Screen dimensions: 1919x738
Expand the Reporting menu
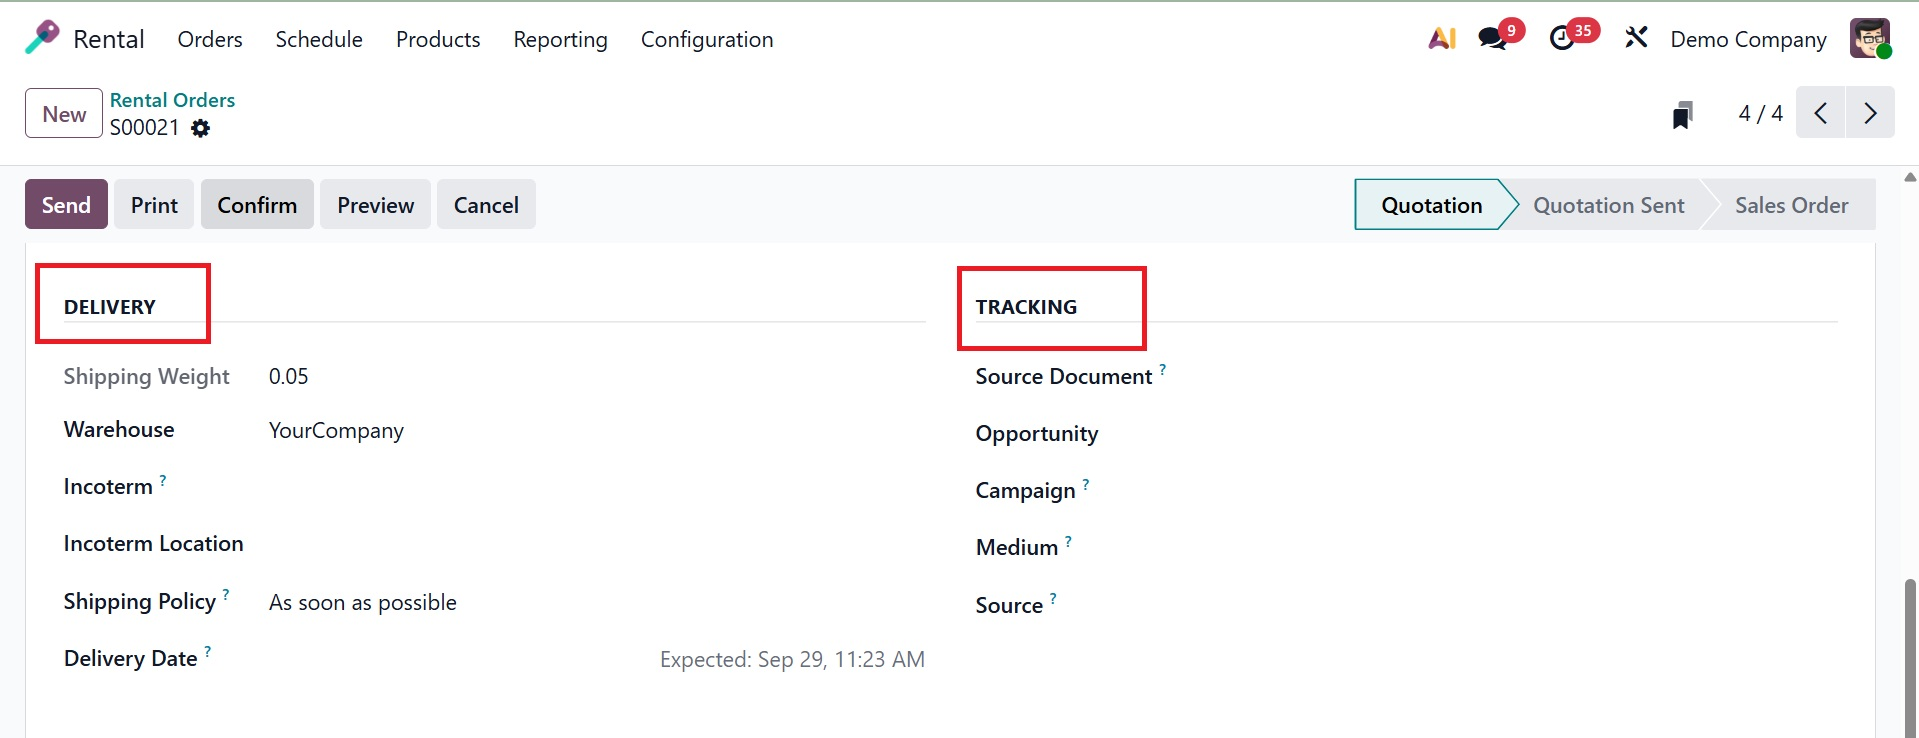(560, 39)
